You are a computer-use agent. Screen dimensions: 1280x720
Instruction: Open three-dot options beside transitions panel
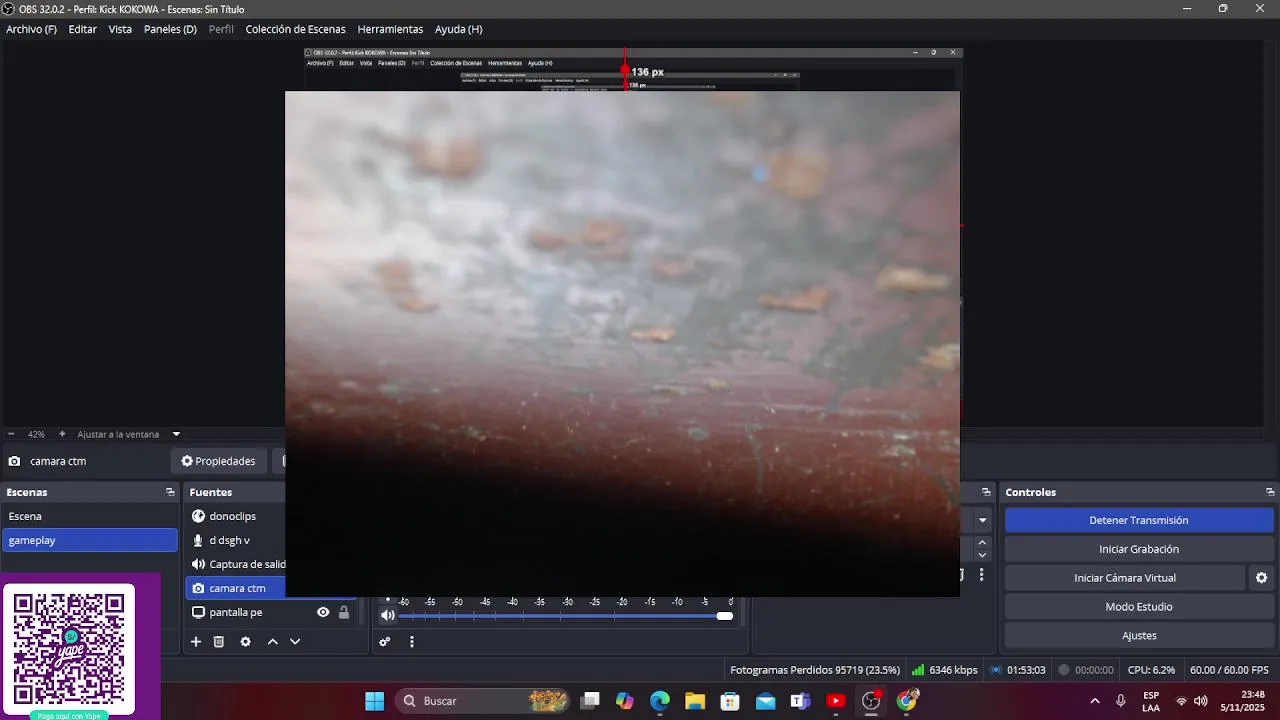click(981, 575)
